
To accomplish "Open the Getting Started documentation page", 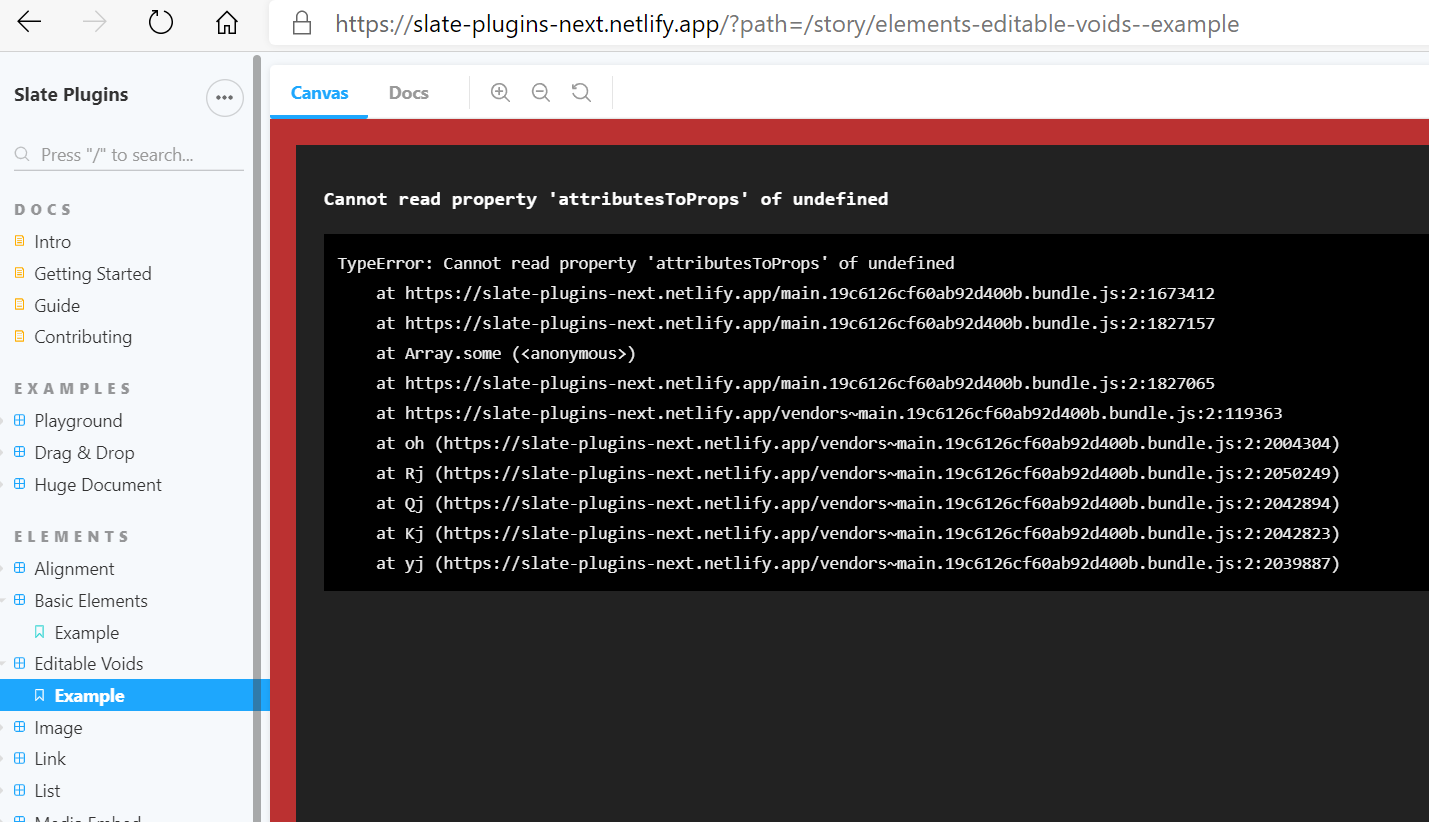I will click(92, 273).
